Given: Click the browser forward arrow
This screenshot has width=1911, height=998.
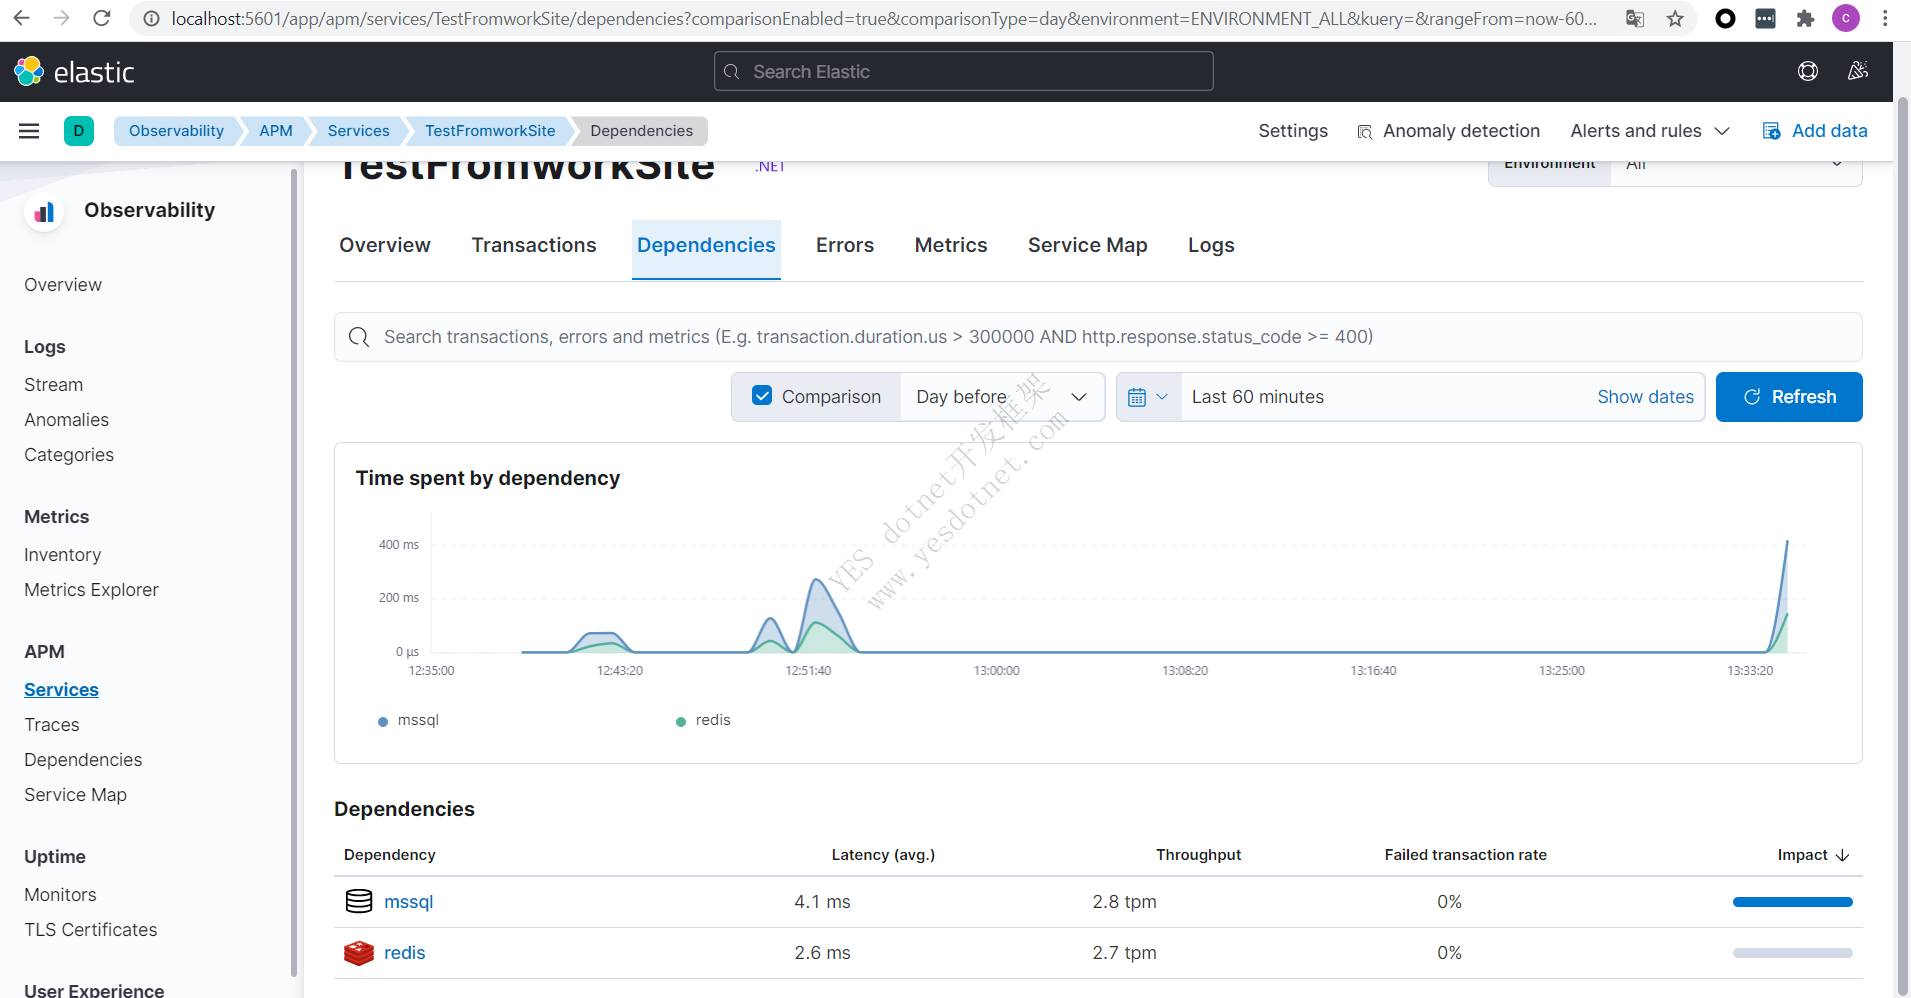Looking at the screenshot, I should [61, 18].
